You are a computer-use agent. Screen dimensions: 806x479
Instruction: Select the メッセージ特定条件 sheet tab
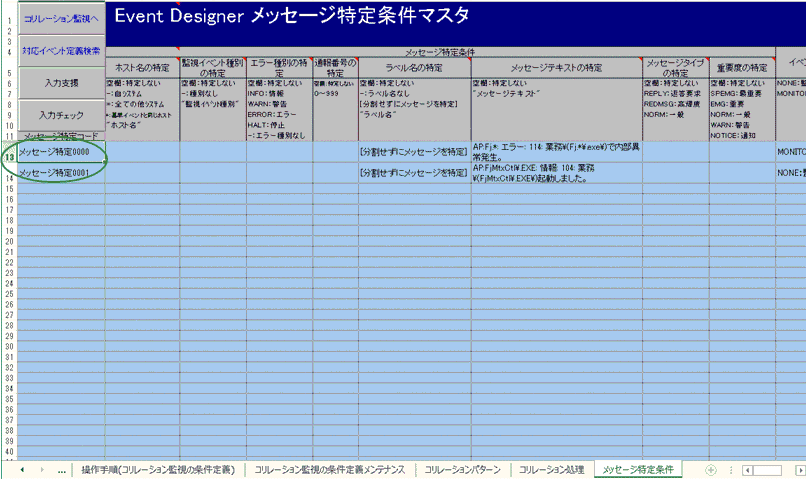coord(638,470)
